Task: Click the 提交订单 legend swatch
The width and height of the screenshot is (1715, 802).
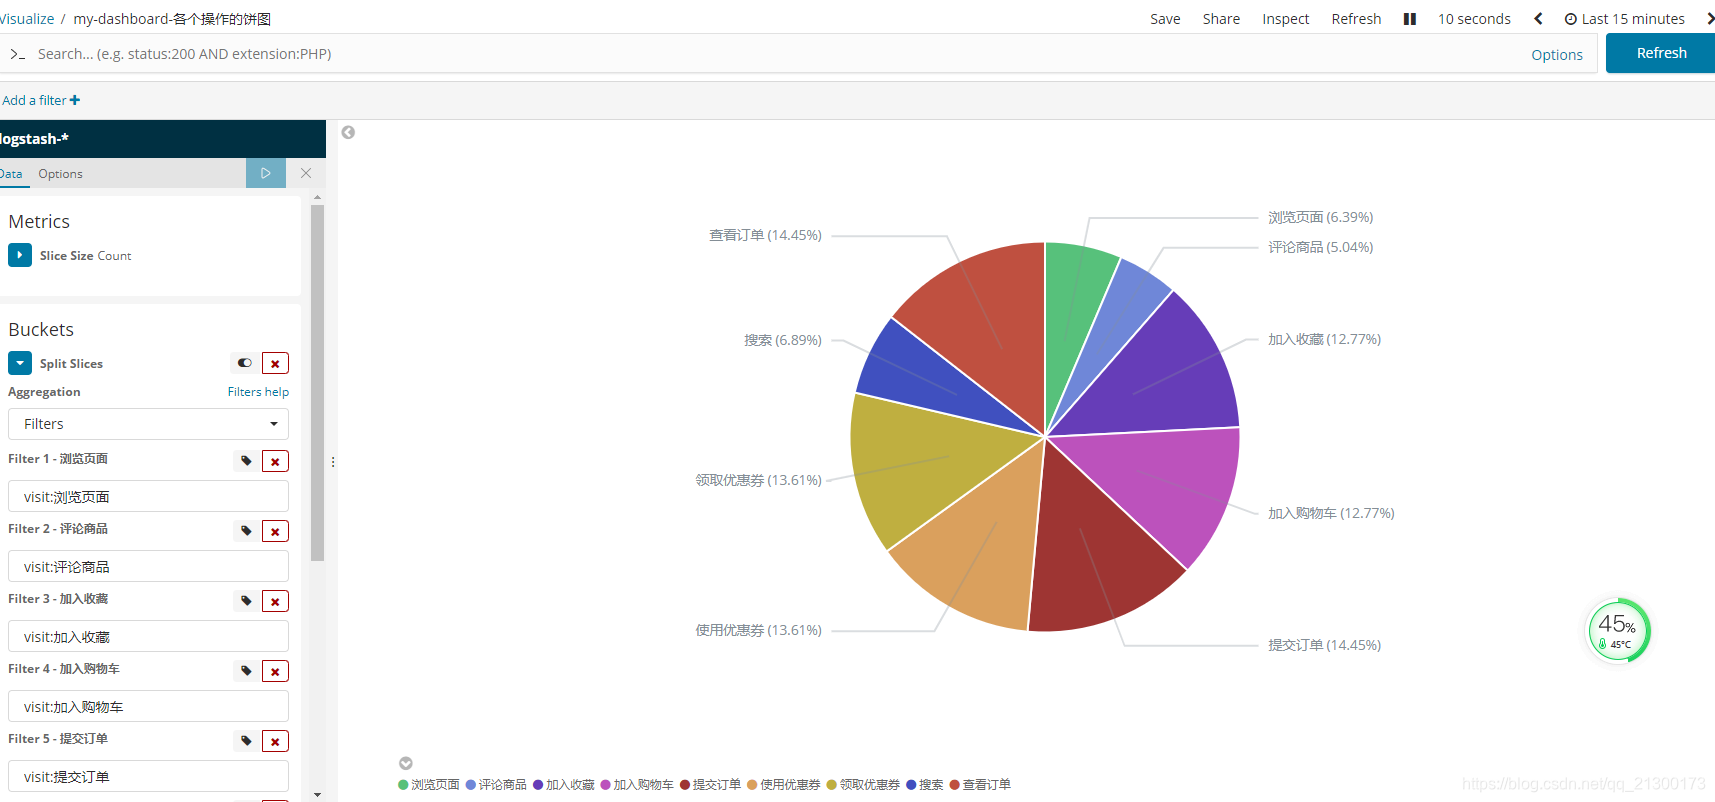Action: (685, 785)
